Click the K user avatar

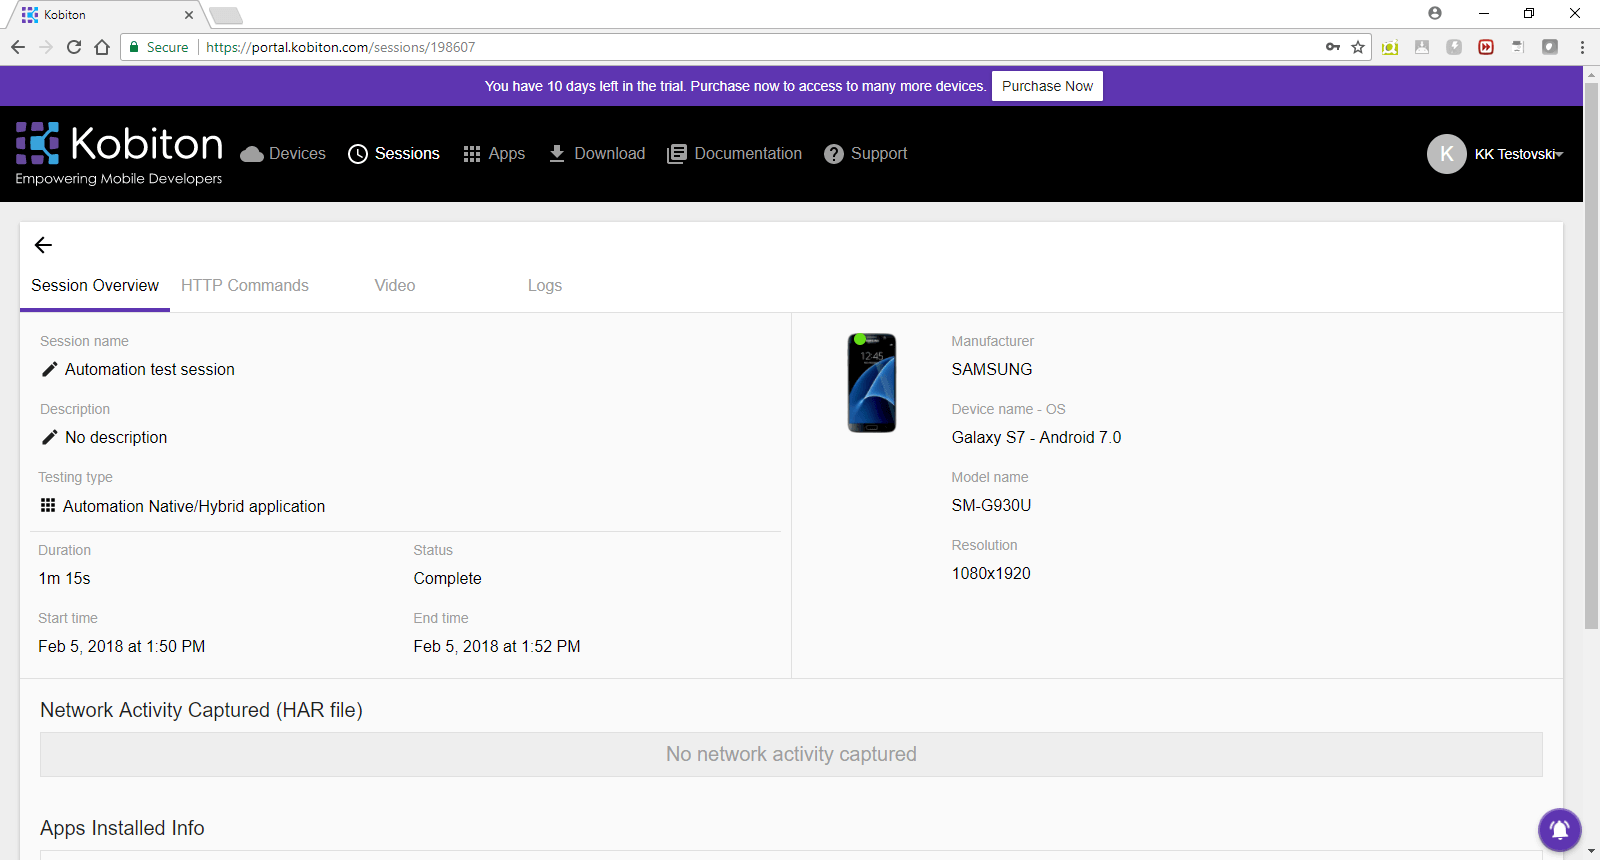[1446, 154]
